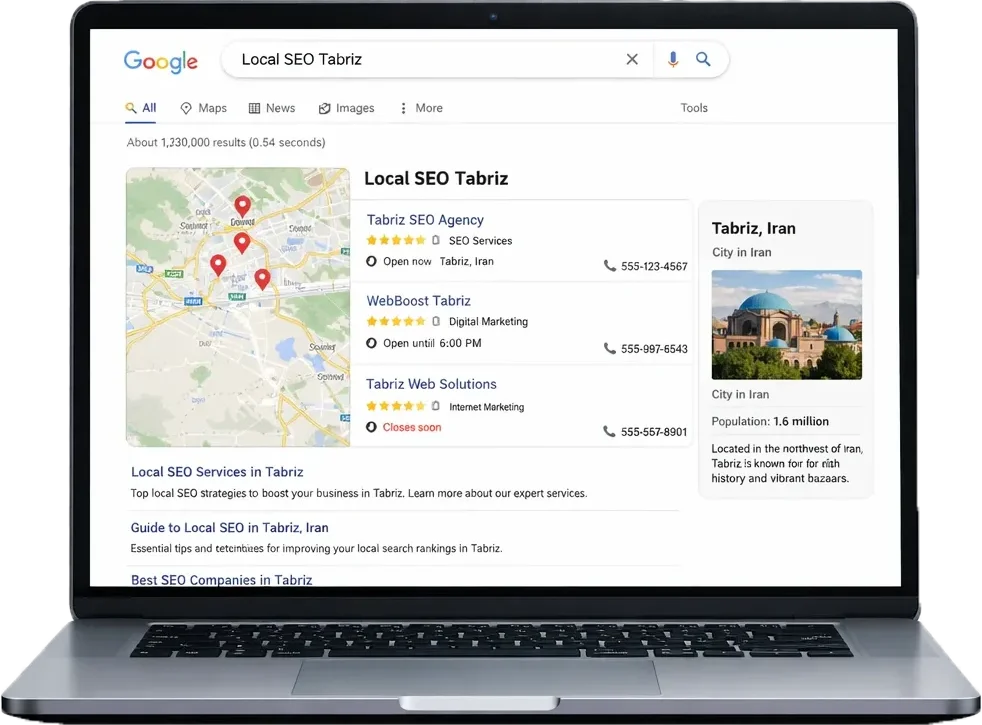
Task: Click the Google logo
Action: pos(160,61)
